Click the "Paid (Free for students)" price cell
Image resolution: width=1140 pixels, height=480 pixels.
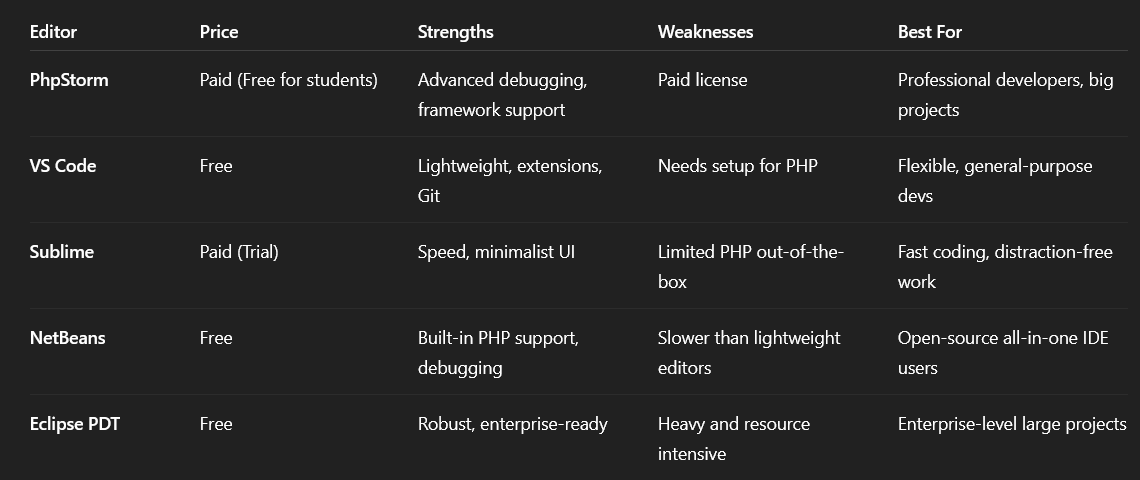289,80
